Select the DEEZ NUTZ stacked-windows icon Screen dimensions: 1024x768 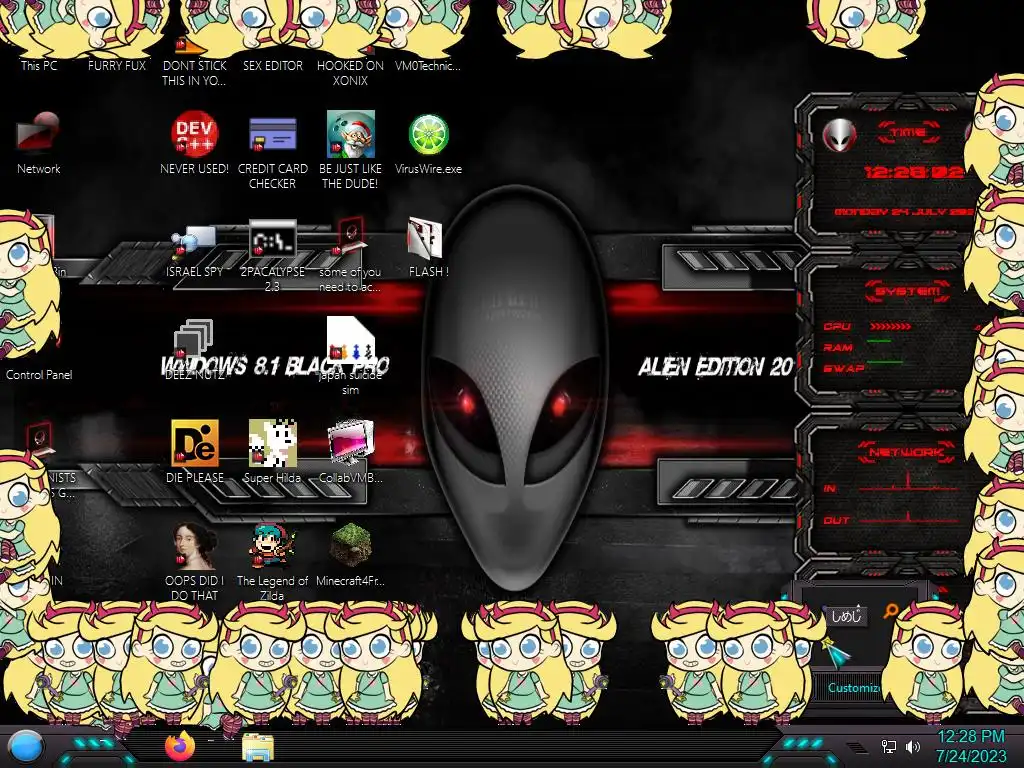pos(194,340)
